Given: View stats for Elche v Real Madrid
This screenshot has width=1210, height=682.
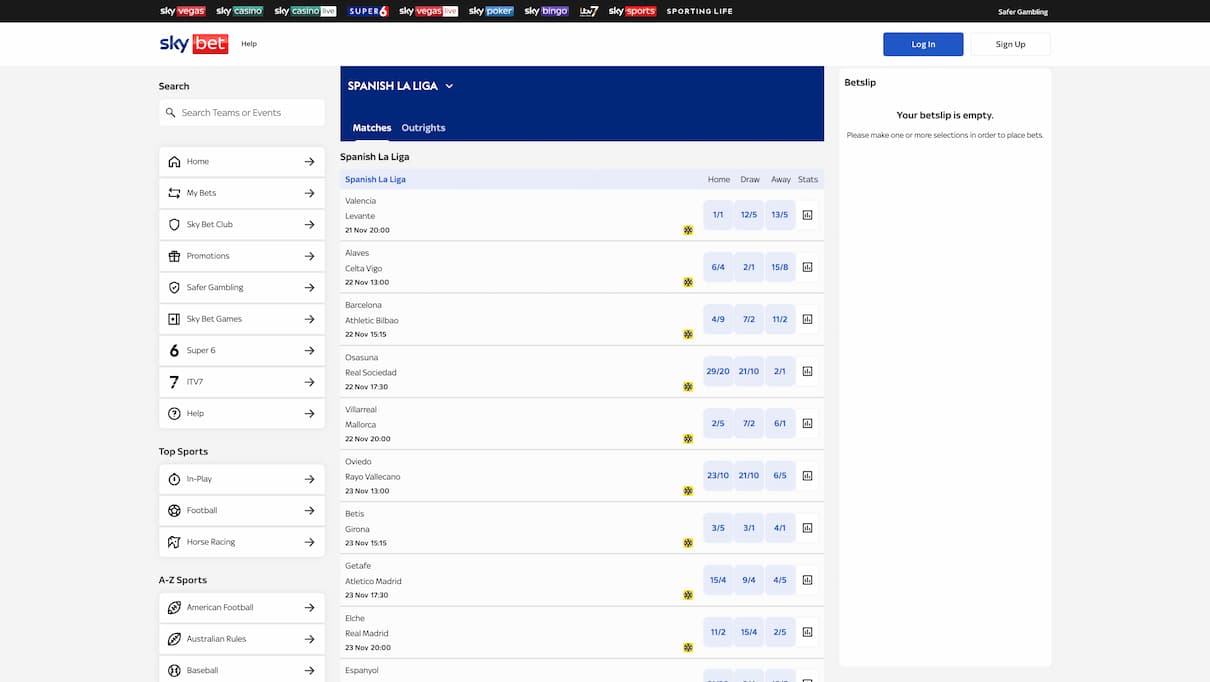Looking at the screenshot, I should click(807, 631).
